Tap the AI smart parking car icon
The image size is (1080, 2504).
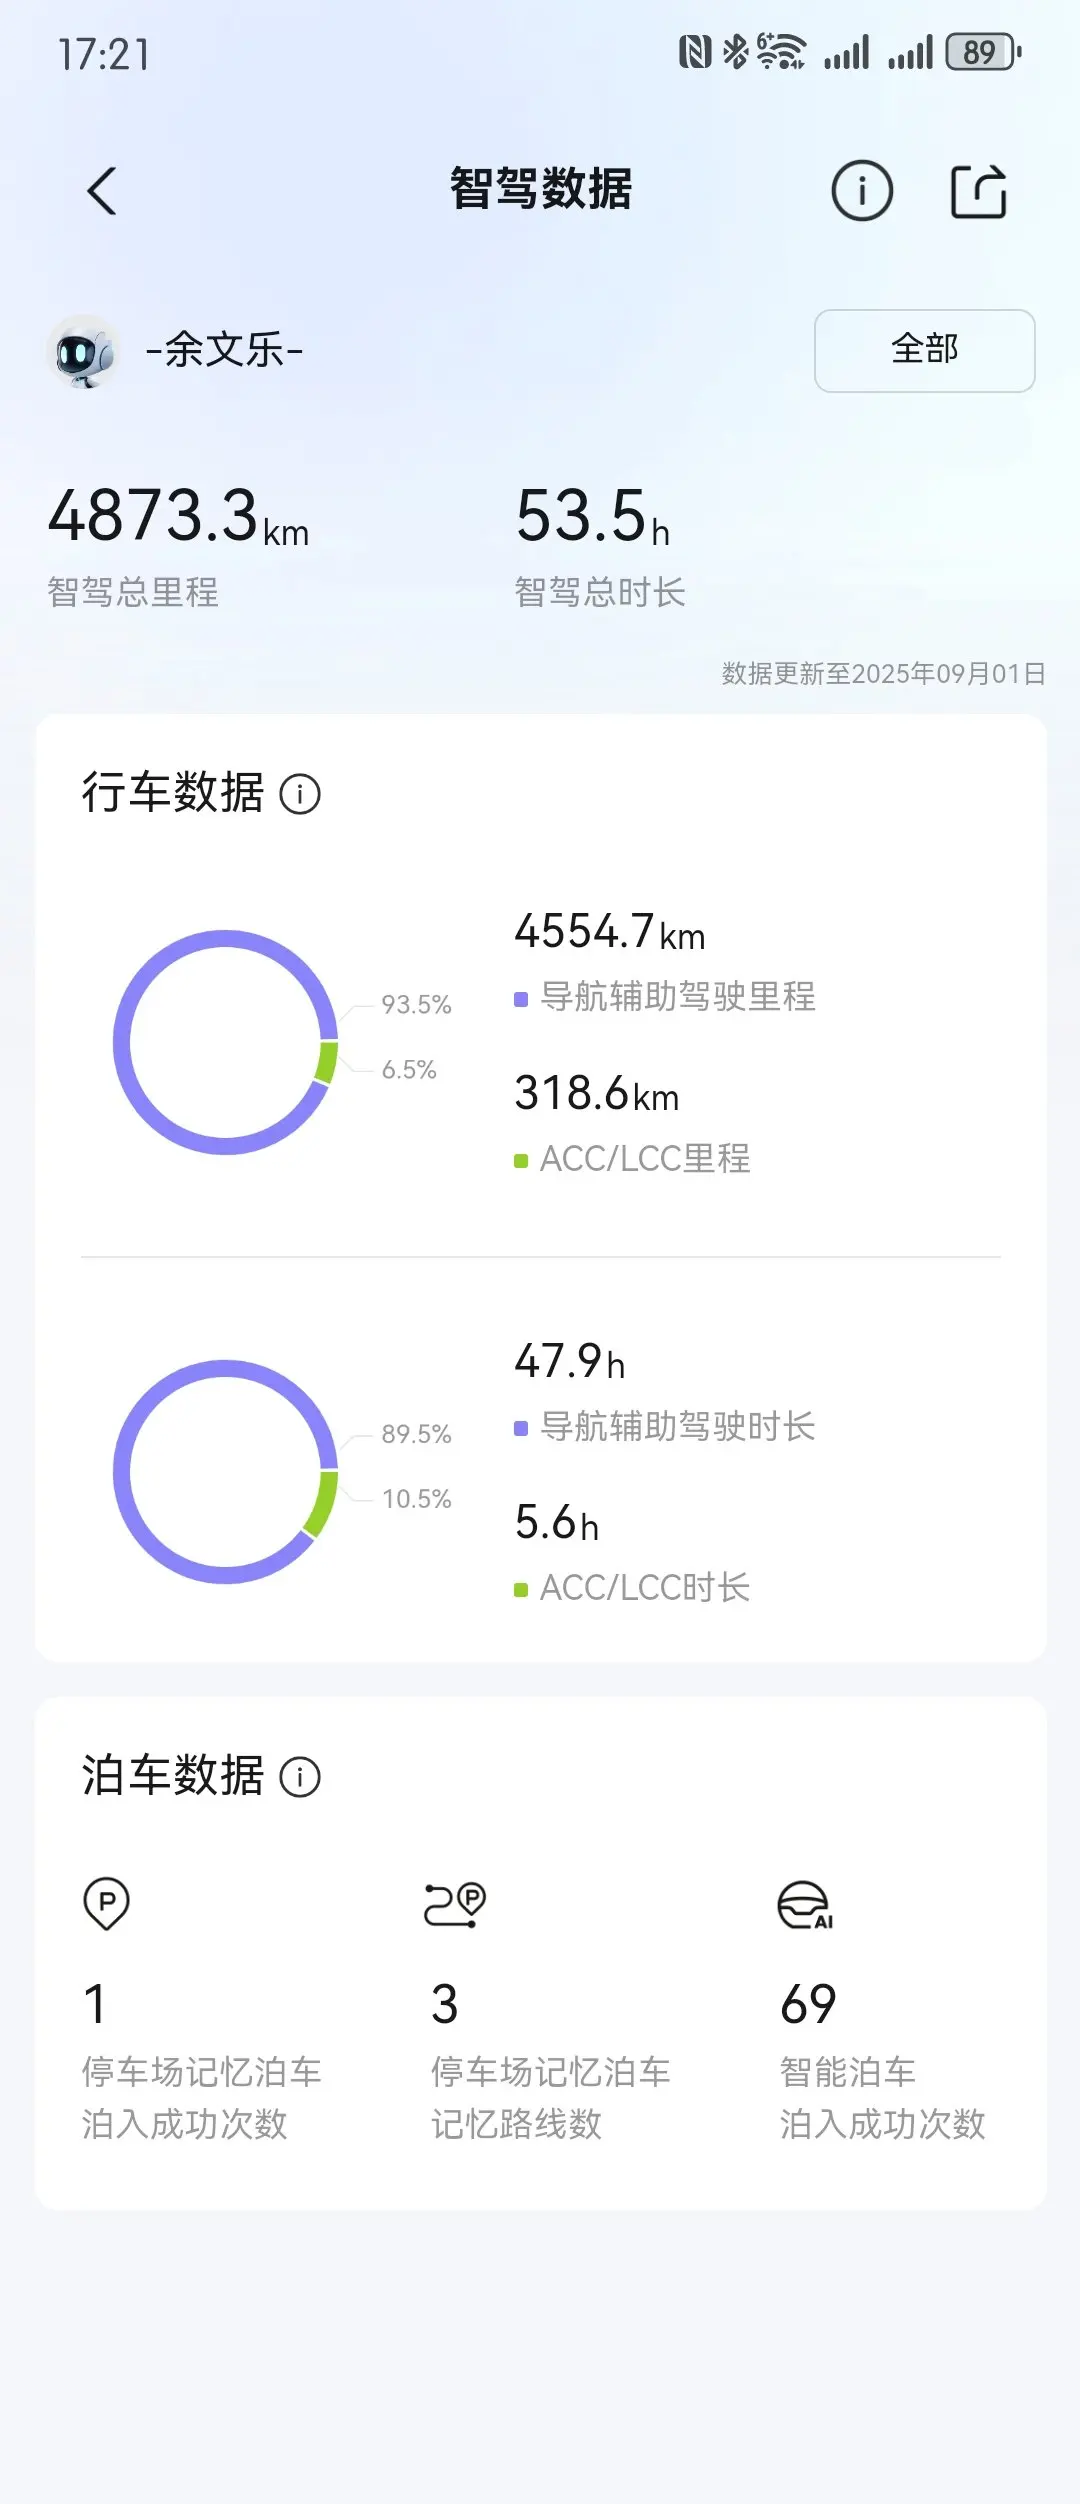coord(806,1904)
